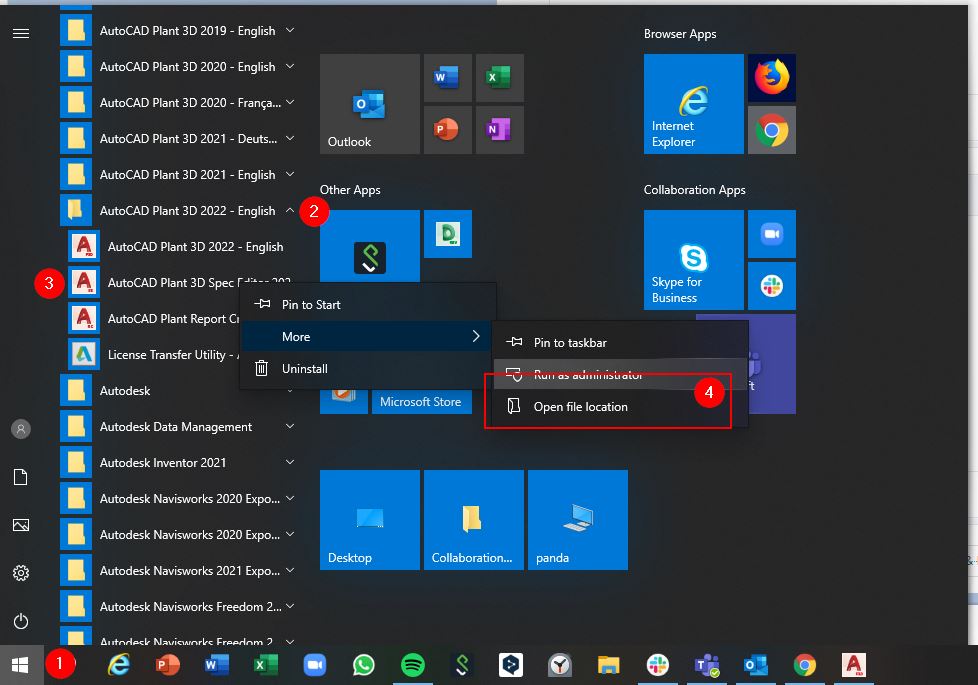Open Spotify from the taskbar

tap(411, 665)
